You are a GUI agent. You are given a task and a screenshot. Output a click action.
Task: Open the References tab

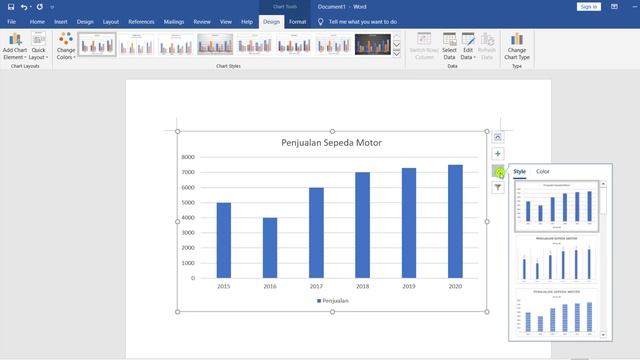(x=141, y=22)
